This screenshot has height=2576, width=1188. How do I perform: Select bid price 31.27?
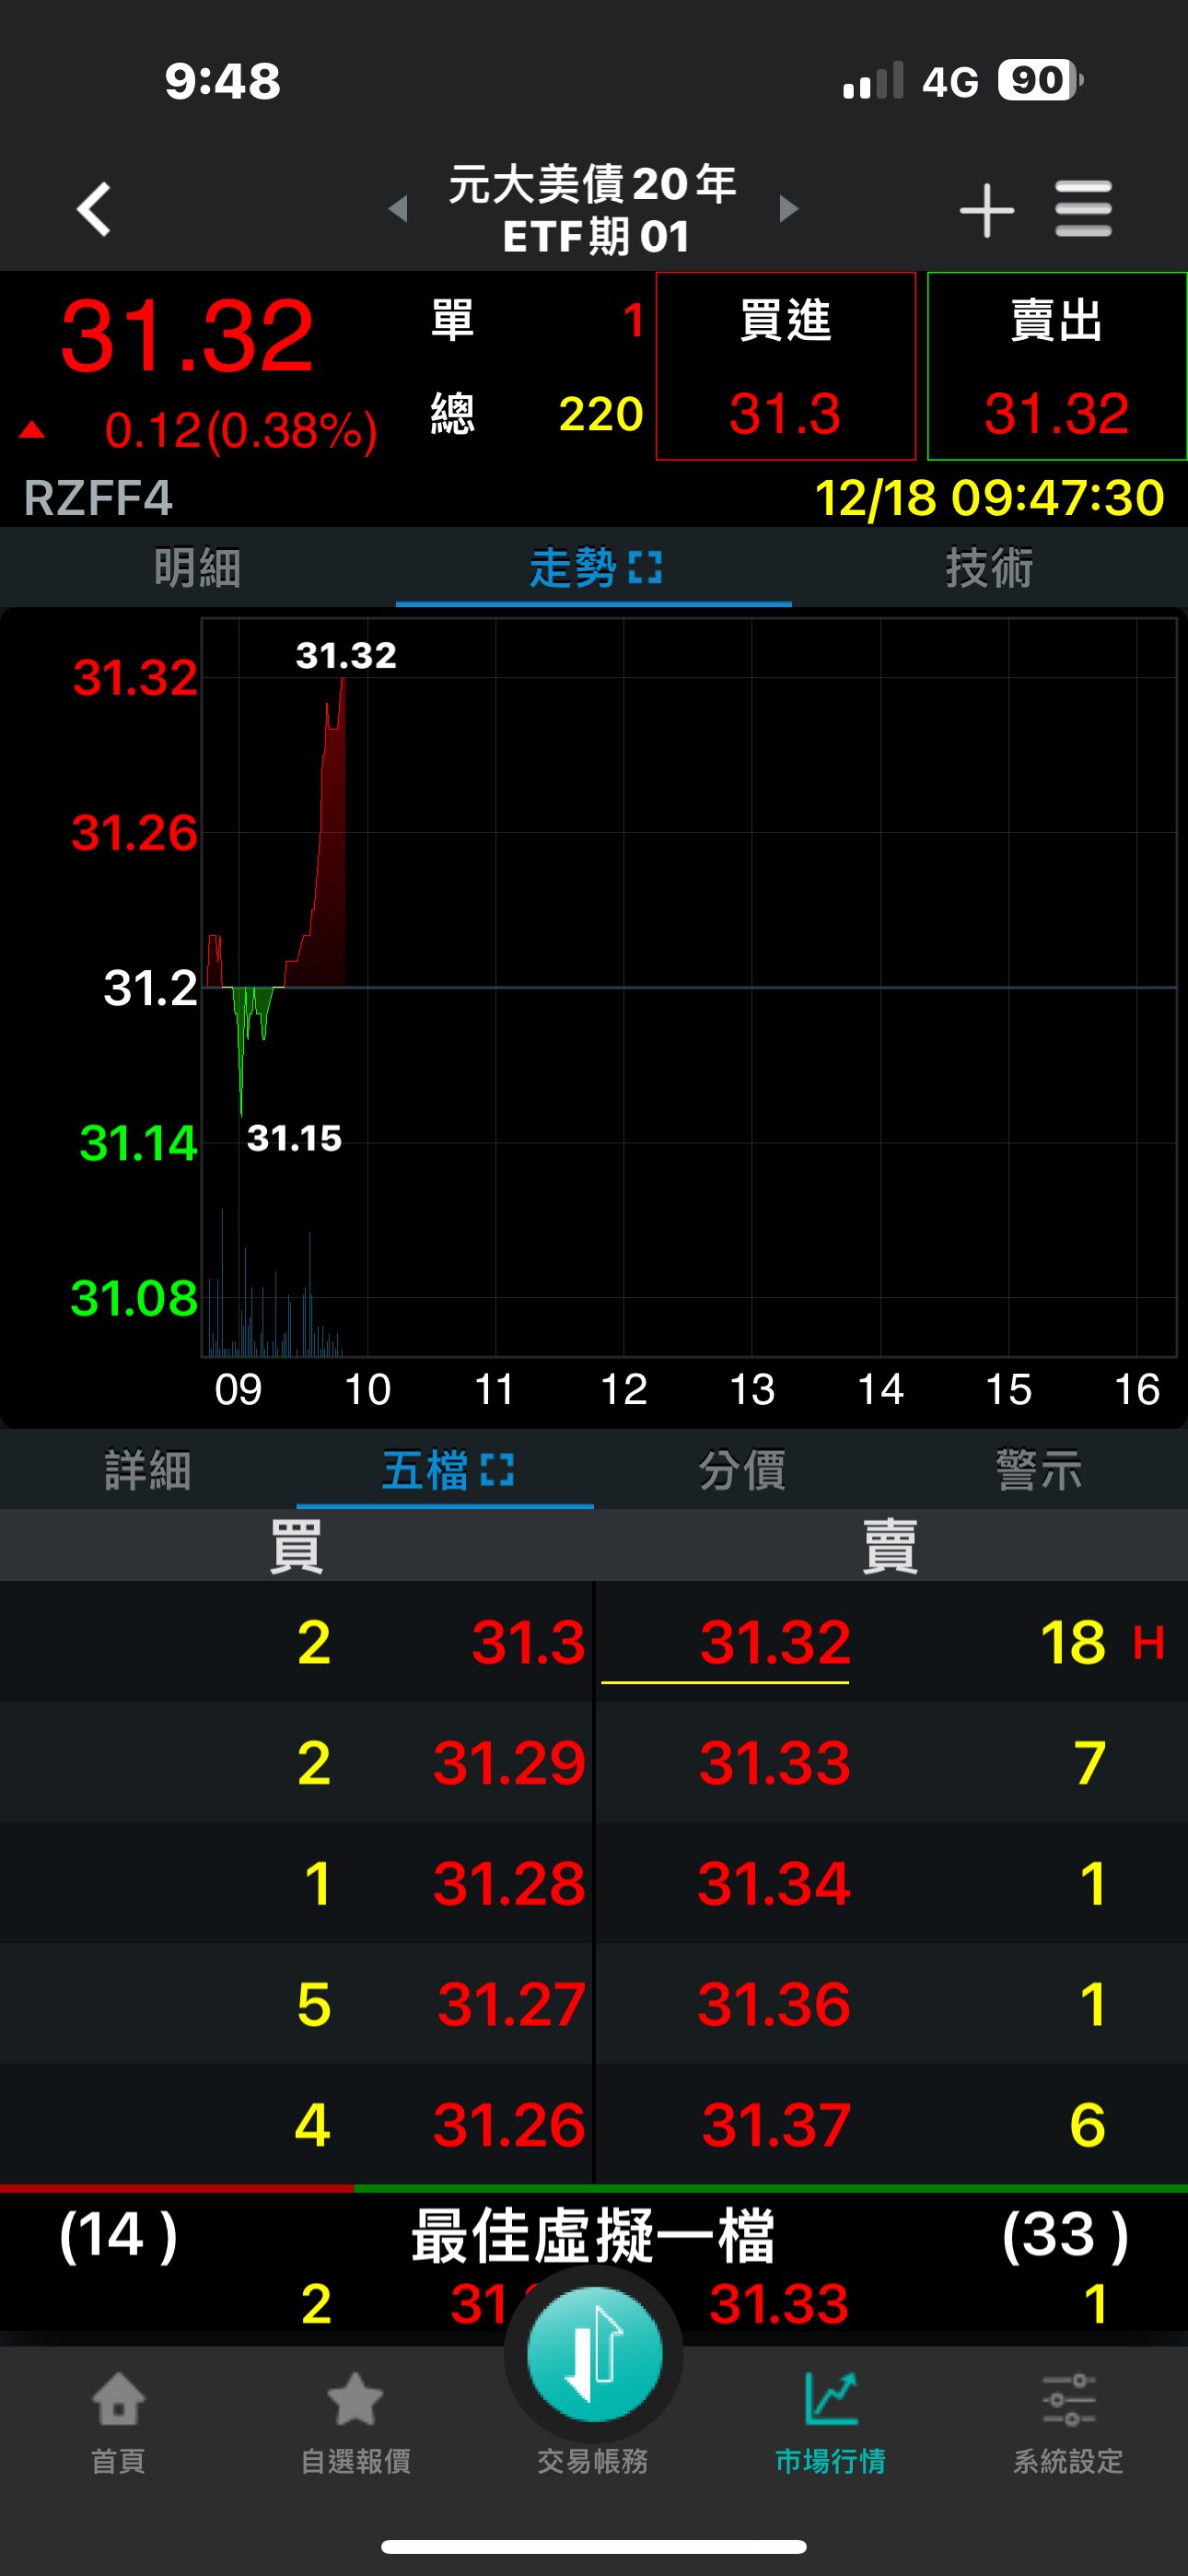[x=511, y=2005]
